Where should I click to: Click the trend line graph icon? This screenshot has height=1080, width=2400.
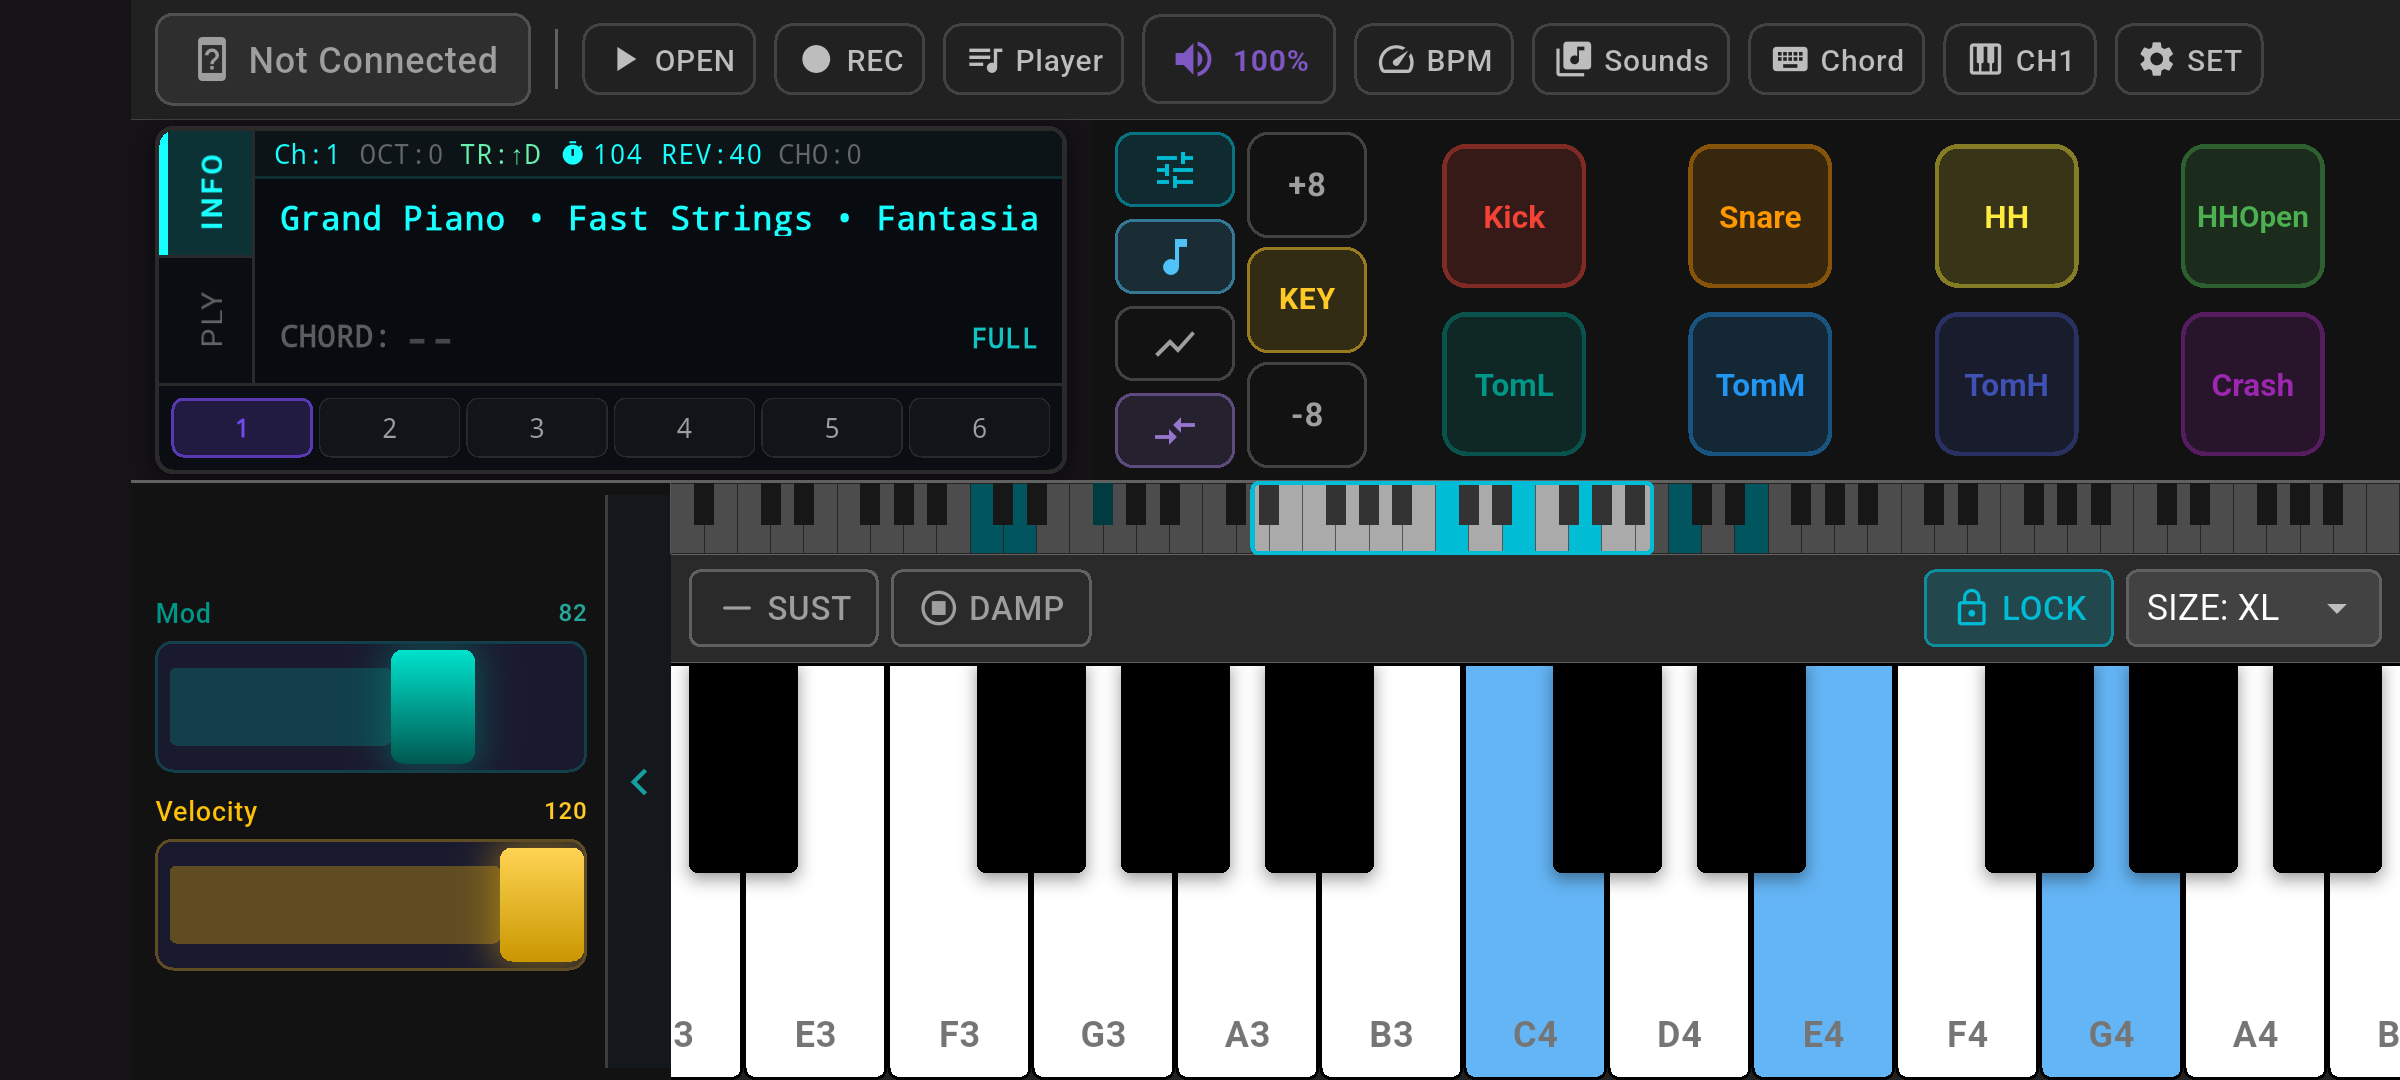pos(1174,344)
